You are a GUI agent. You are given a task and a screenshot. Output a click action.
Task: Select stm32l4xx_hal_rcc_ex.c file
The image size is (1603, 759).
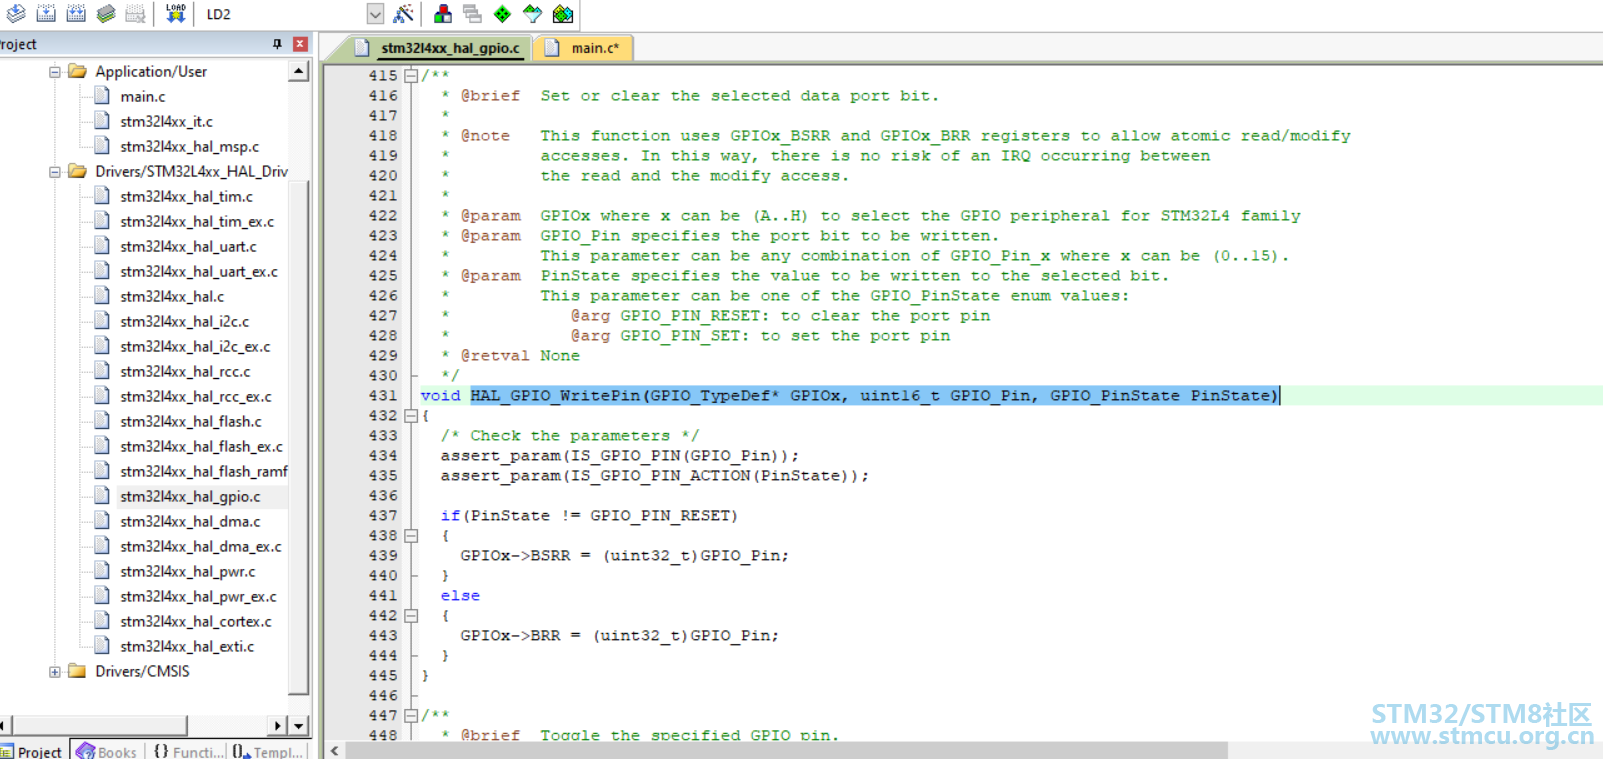(196, 397)
